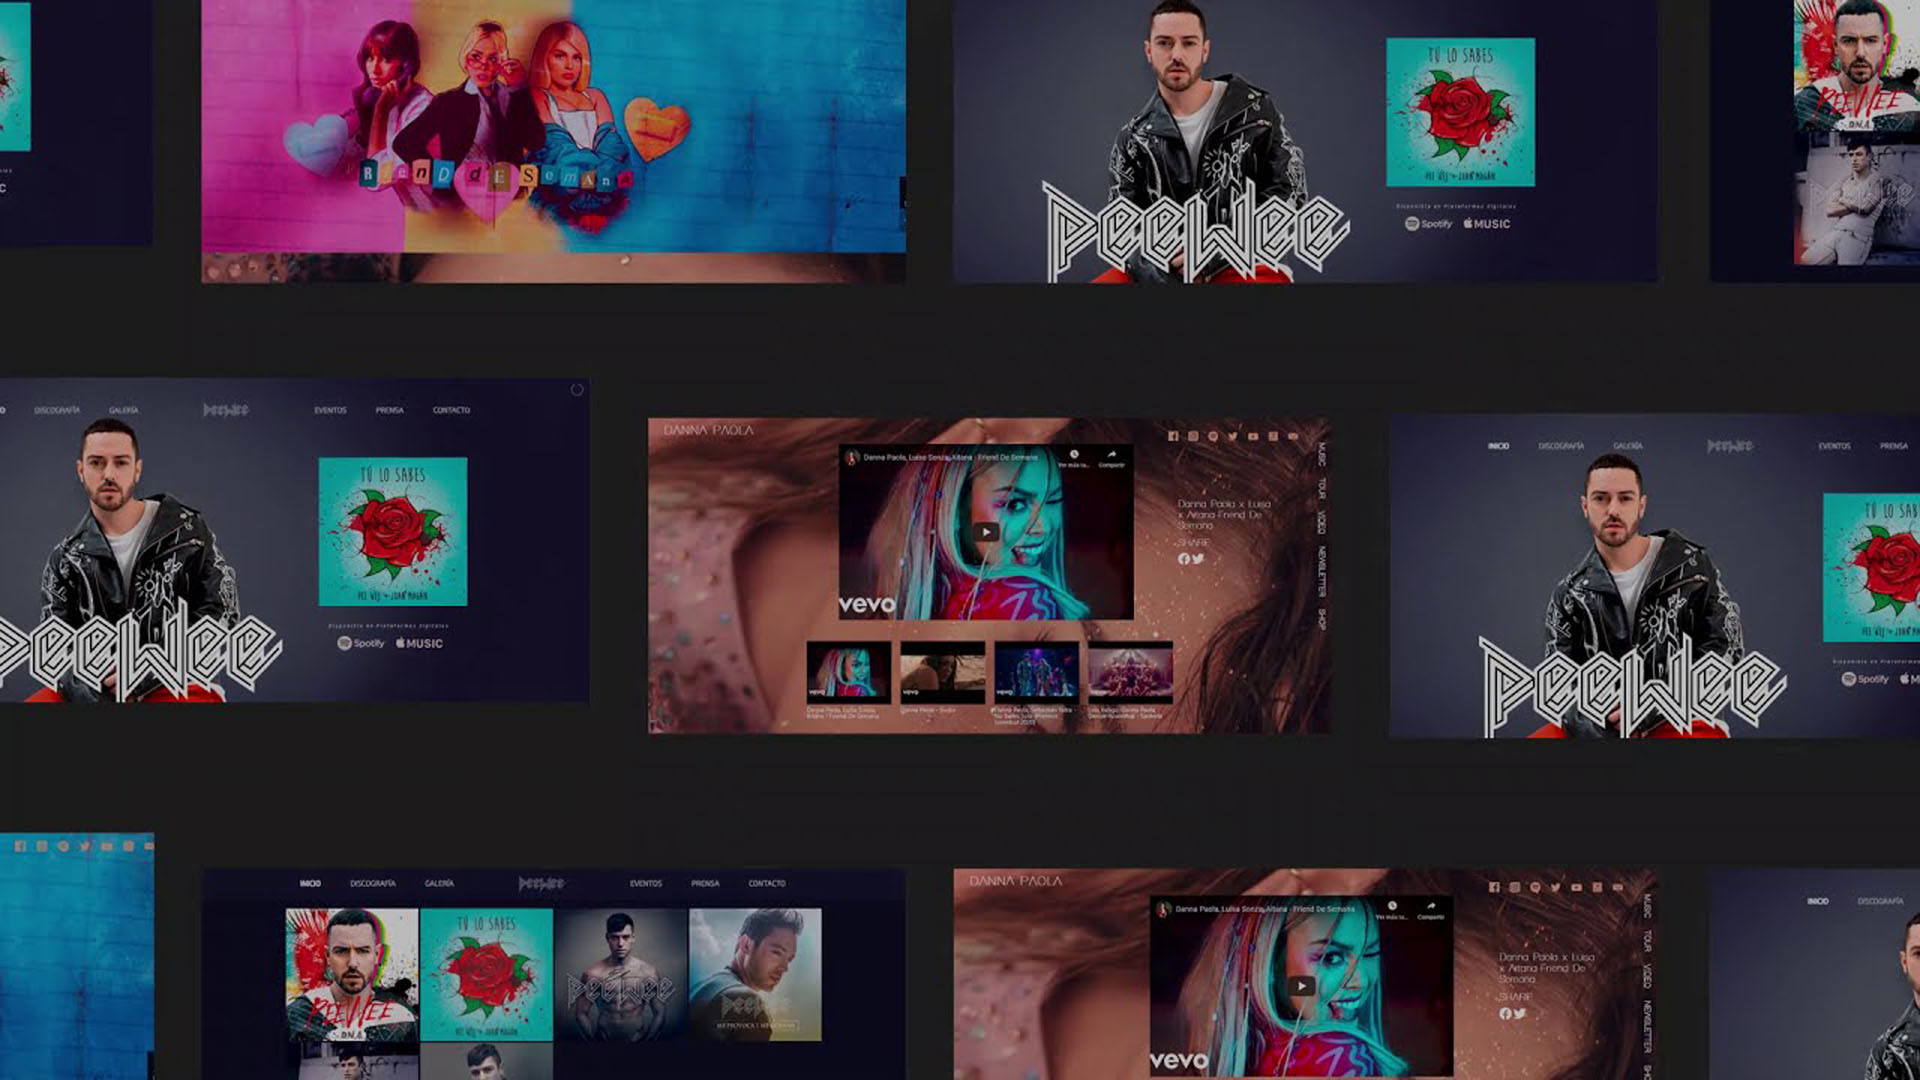Click DANNA PAOLA logo in center mockup
Image resolution: width=1920 pixels, height=1080 pixels.
709,430
